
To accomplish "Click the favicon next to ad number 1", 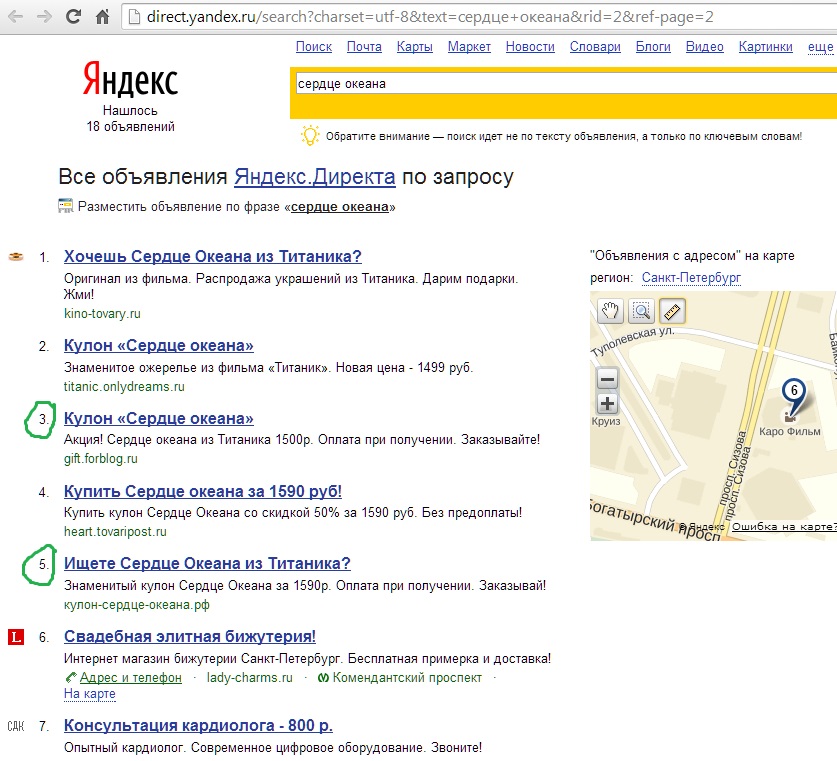I will click(16, 257).
